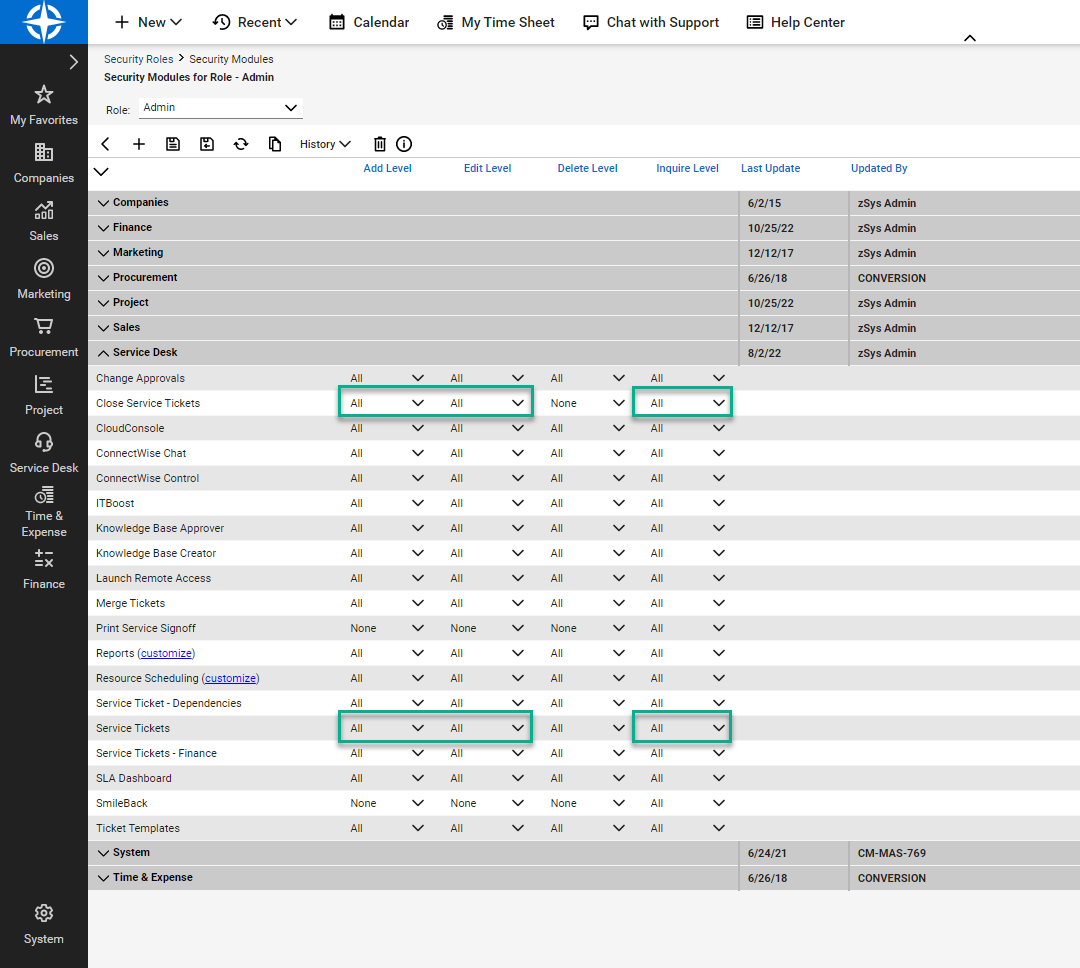Click the Security Roles breadcrumb link
Image resolution: width=1080 pixels, height=968 pixels.
click(138, 59)
